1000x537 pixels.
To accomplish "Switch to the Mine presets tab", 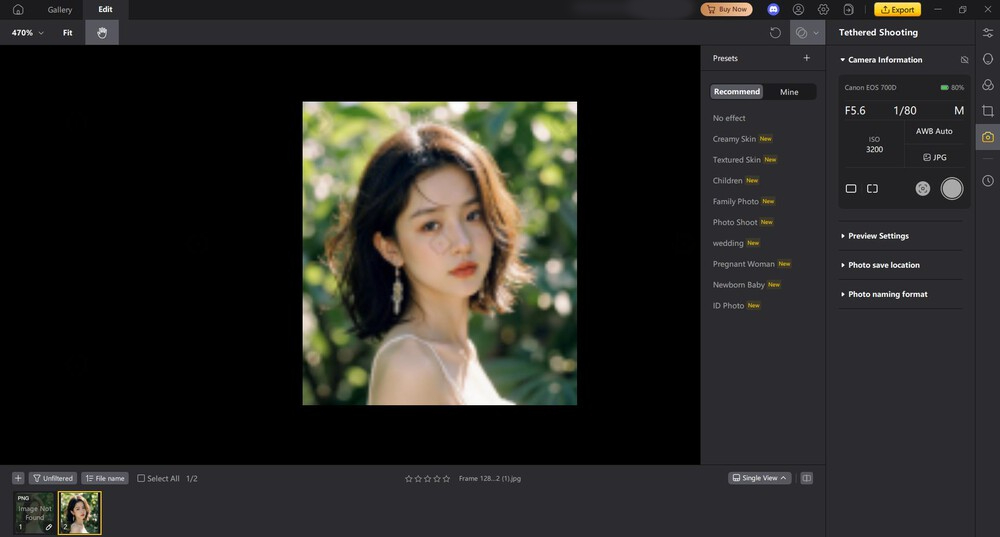I will pyautogui.click(x=789, y=92).
